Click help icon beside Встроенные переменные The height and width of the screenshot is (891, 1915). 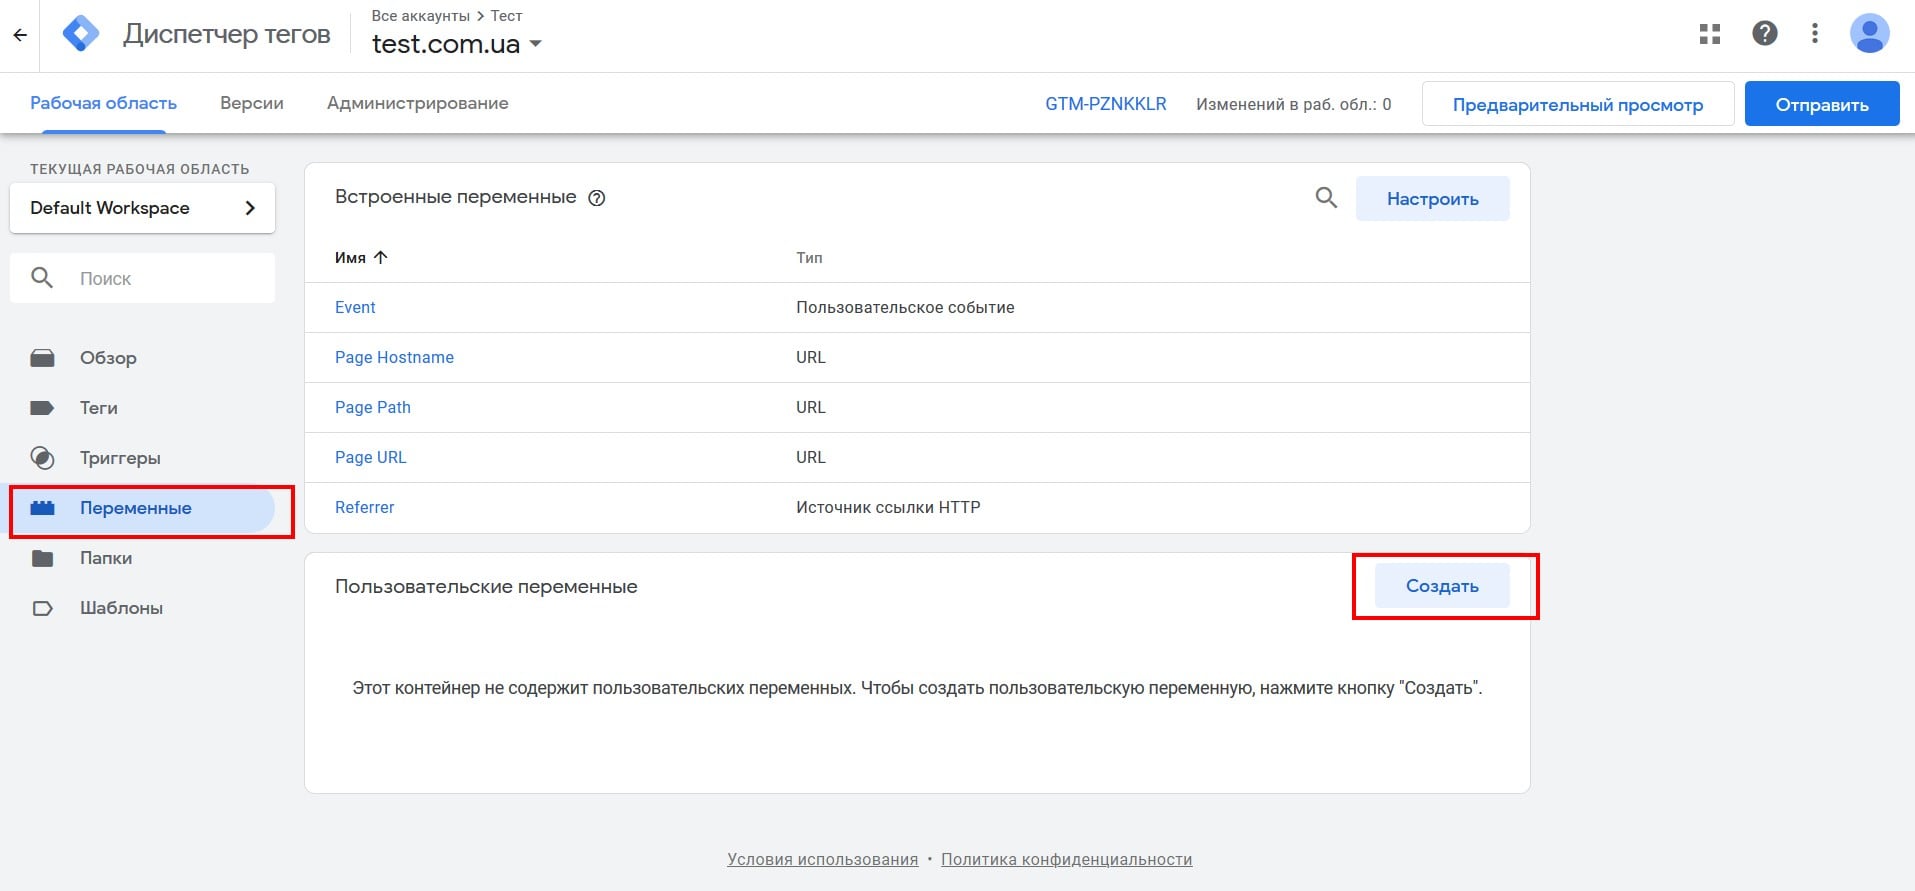(x=597, y=198)
